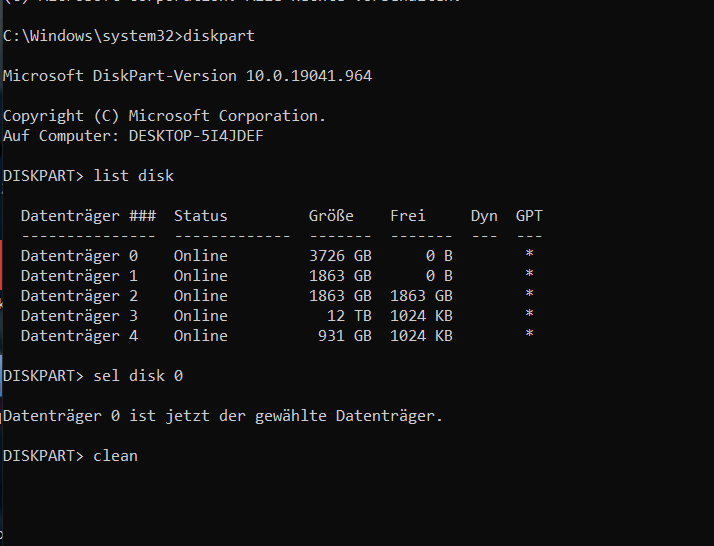Click the "Frei" column header

(408, 216)
